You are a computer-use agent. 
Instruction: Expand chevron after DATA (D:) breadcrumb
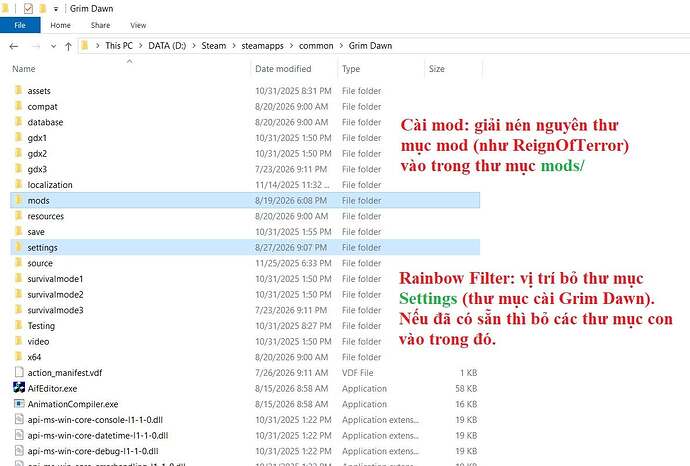[194, 46]
